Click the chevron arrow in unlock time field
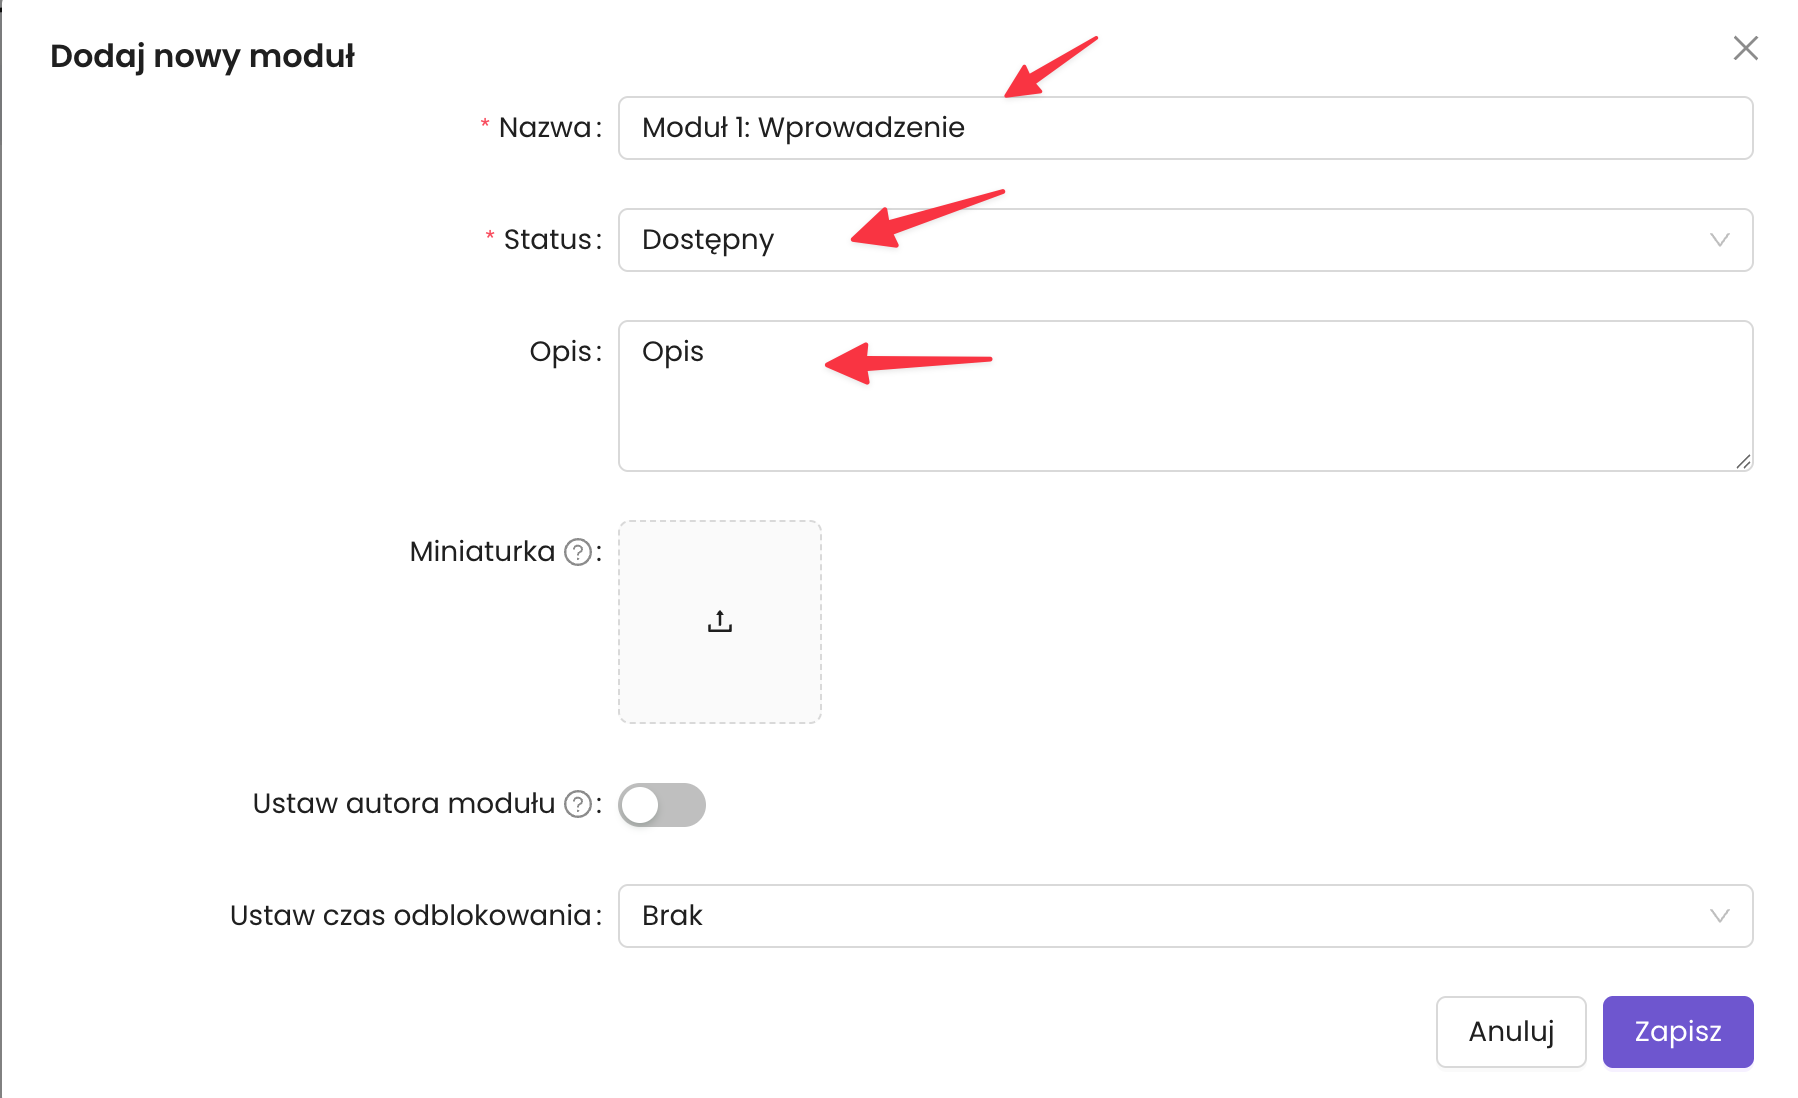 (x=1719, y=916)
